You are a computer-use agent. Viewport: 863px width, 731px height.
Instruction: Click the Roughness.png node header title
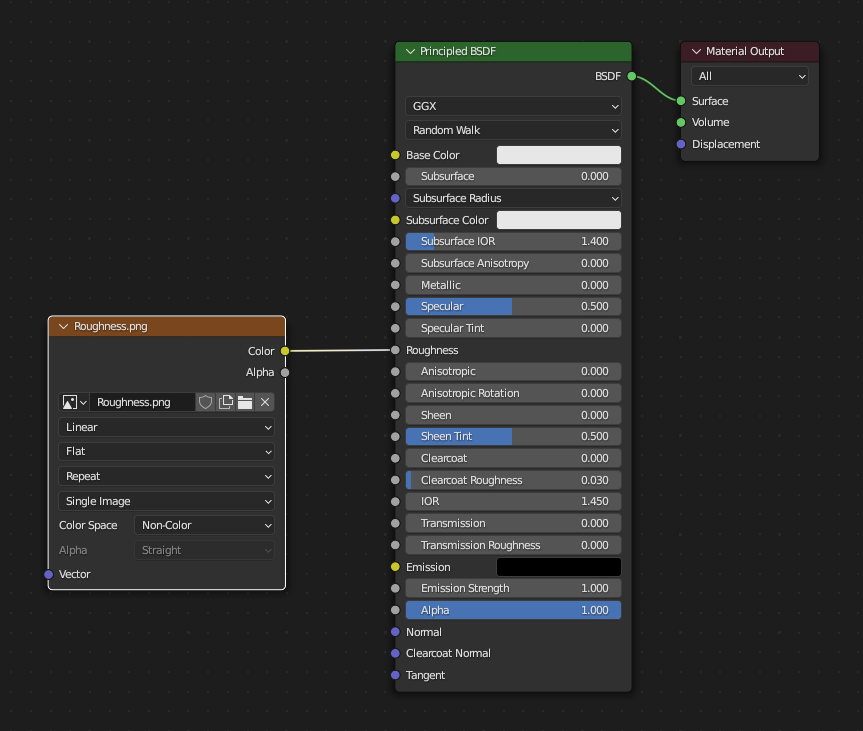111,326
